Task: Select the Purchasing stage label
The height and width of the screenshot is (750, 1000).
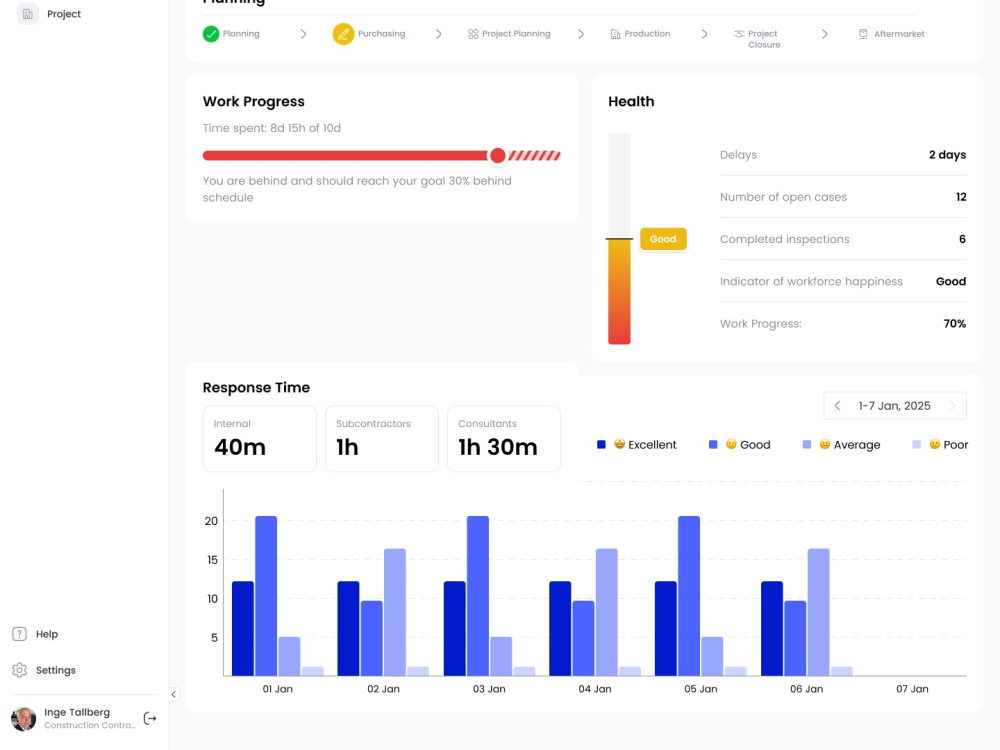Action: click(381, 34)
